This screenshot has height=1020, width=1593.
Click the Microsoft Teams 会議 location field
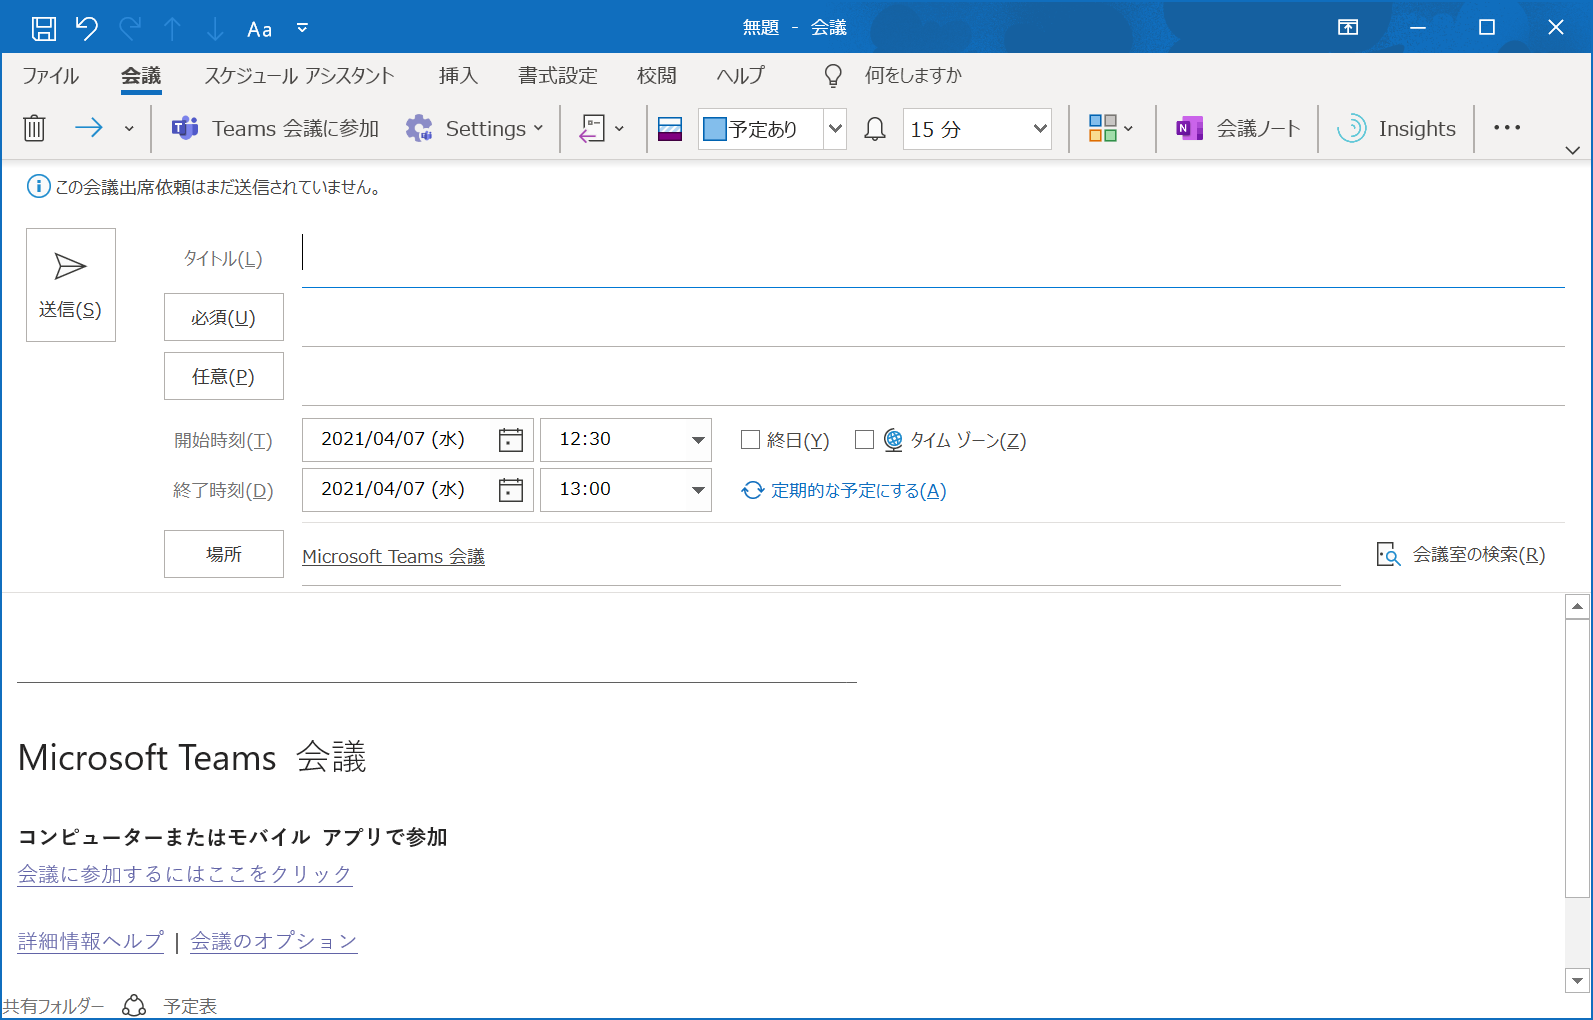(x=821, y=557)
